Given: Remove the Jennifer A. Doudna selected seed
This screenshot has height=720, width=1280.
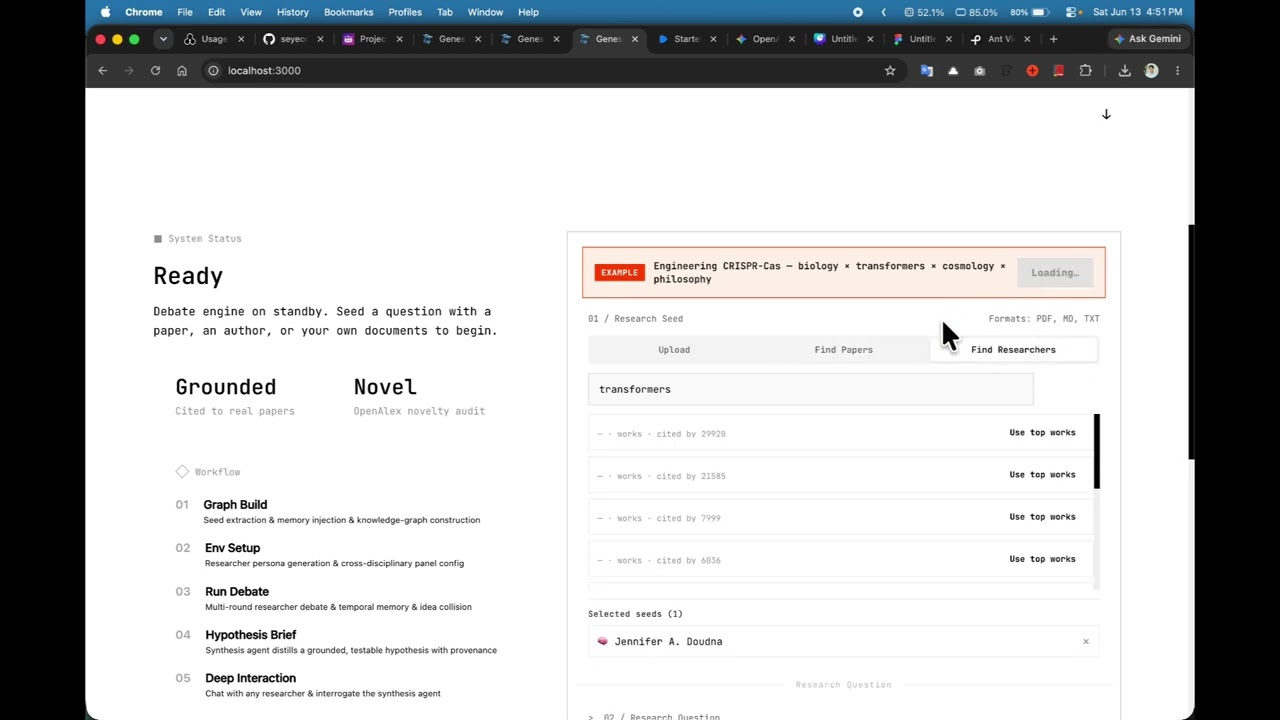Looking at the screenshot, I should click(x=1086, y=642).
